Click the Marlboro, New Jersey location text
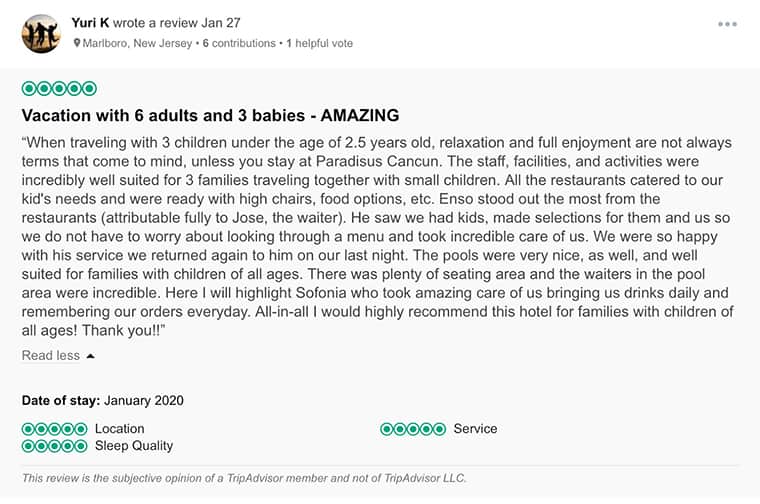Screen dimensions: 760x504 (x=138, y=44)
